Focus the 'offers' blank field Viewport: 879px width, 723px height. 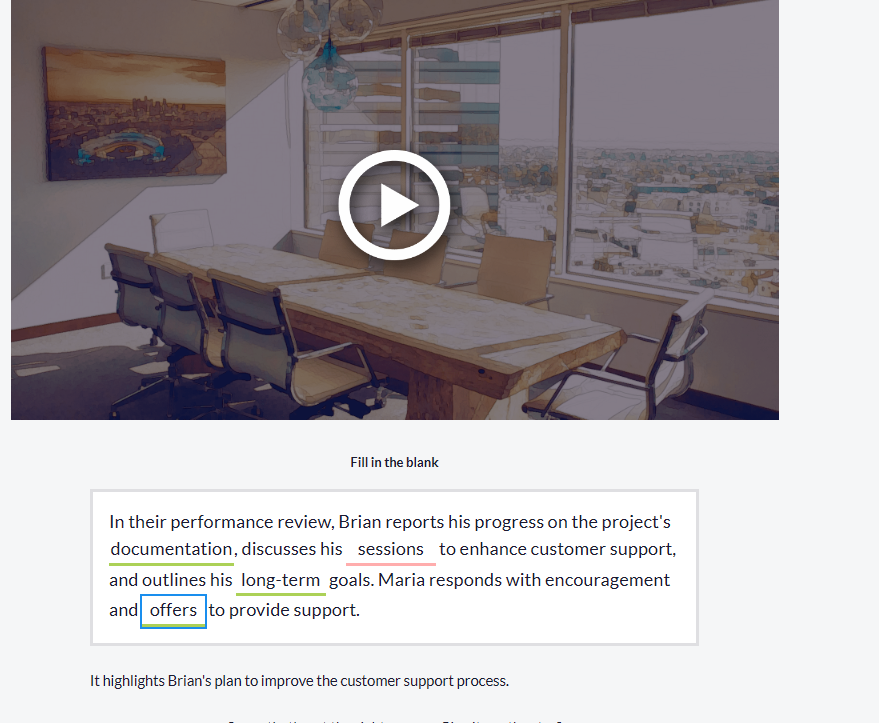[x=173, y=610]
